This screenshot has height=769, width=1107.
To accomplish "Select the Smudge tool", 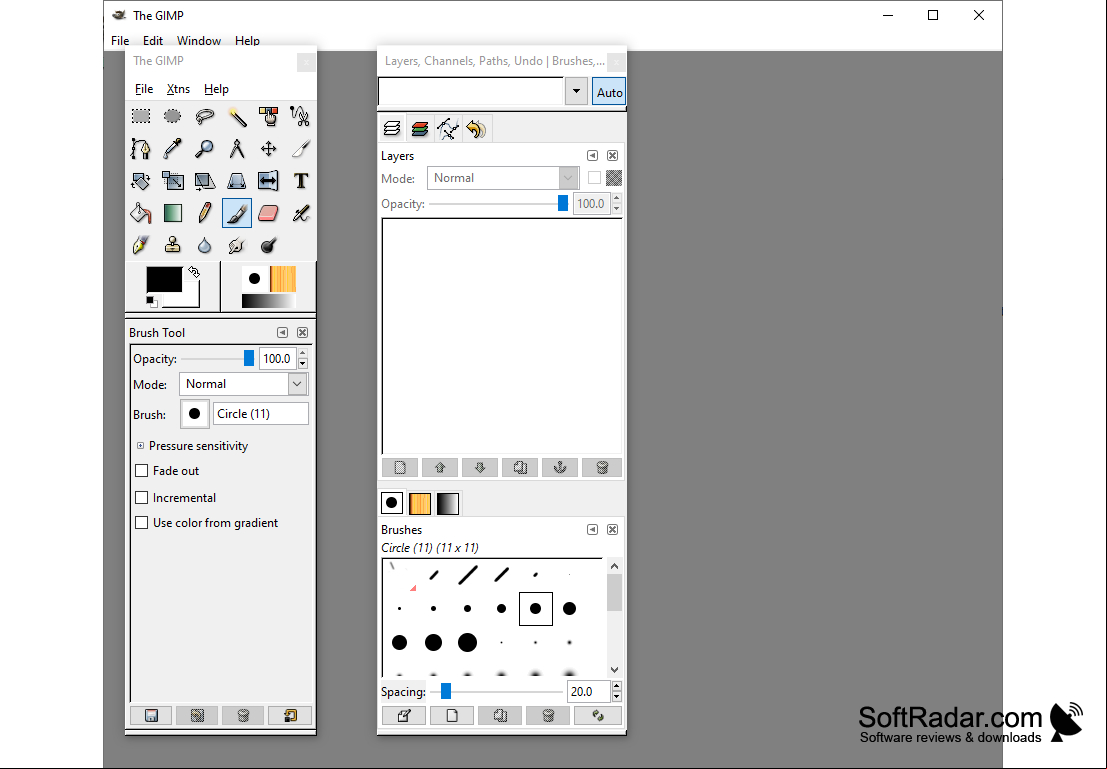I will click(237, 245).
